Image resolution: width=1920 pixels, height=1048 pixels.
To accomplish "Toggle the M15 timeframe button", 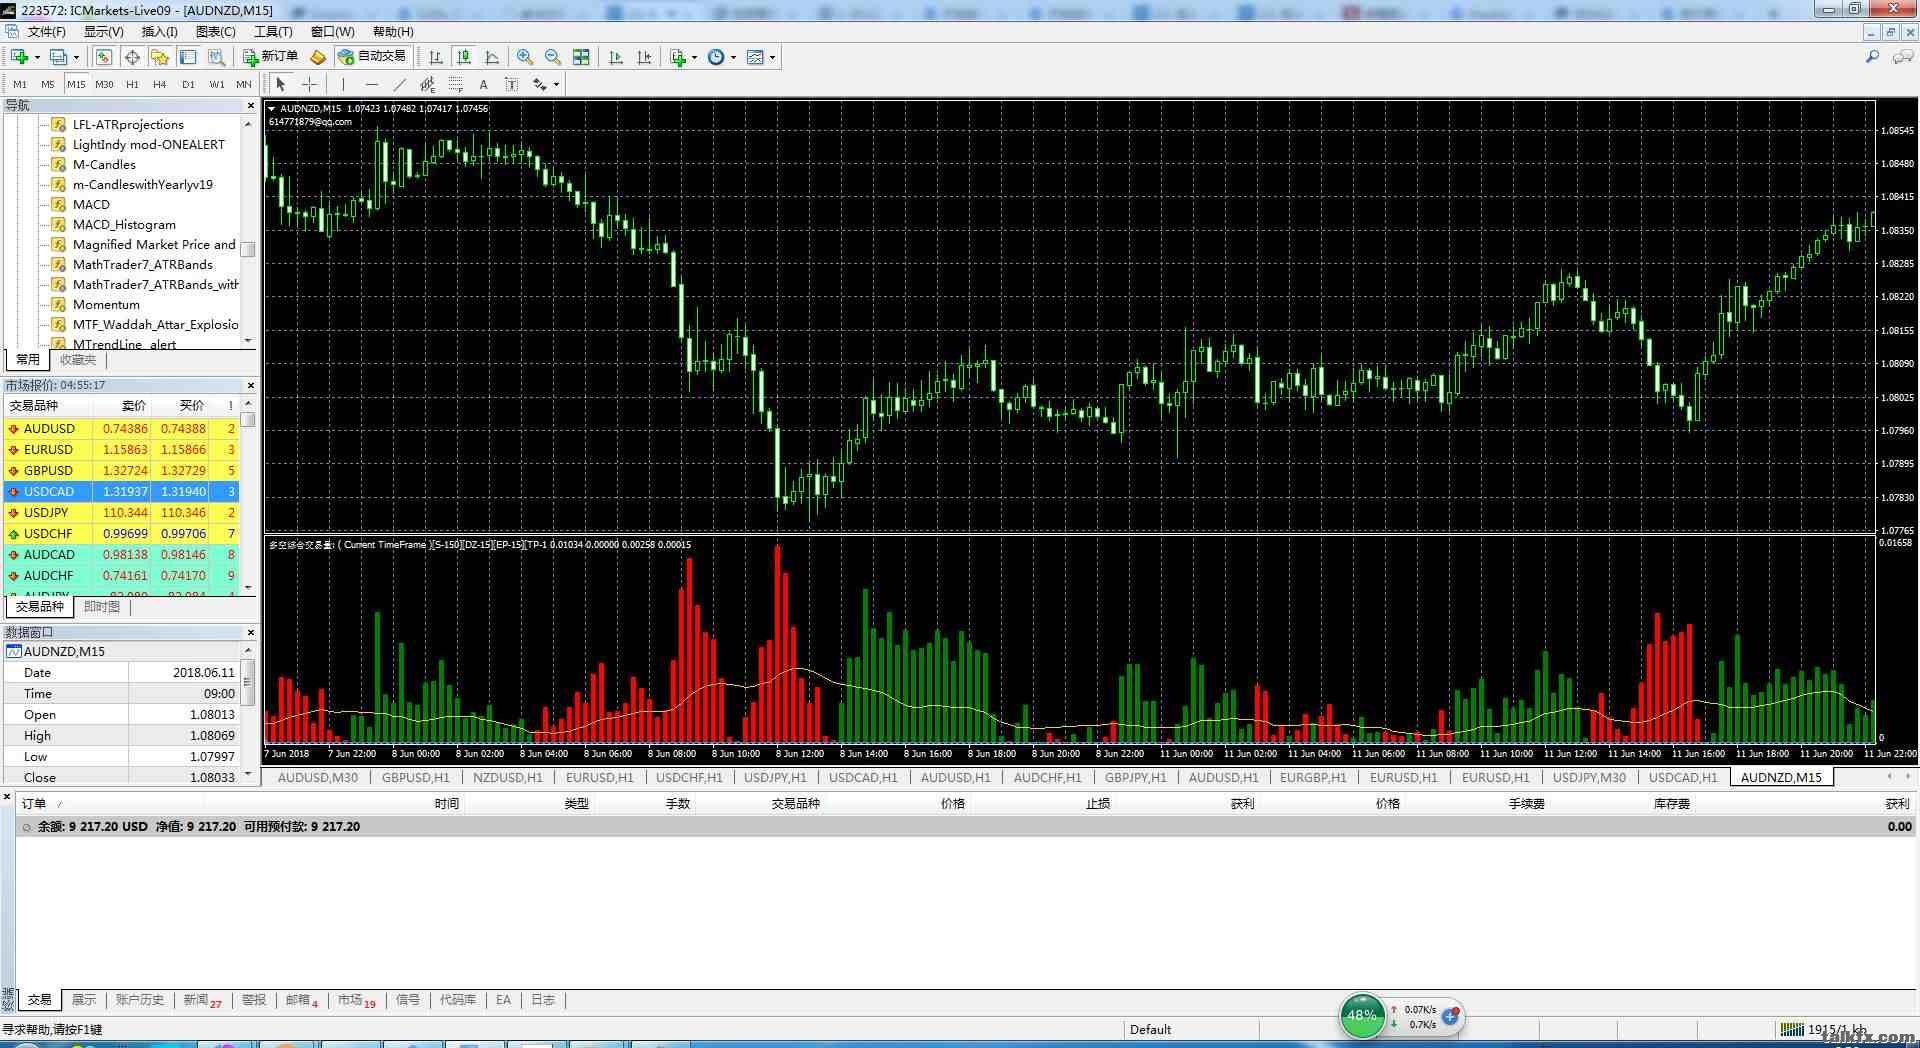I will [x=76, y=84].
